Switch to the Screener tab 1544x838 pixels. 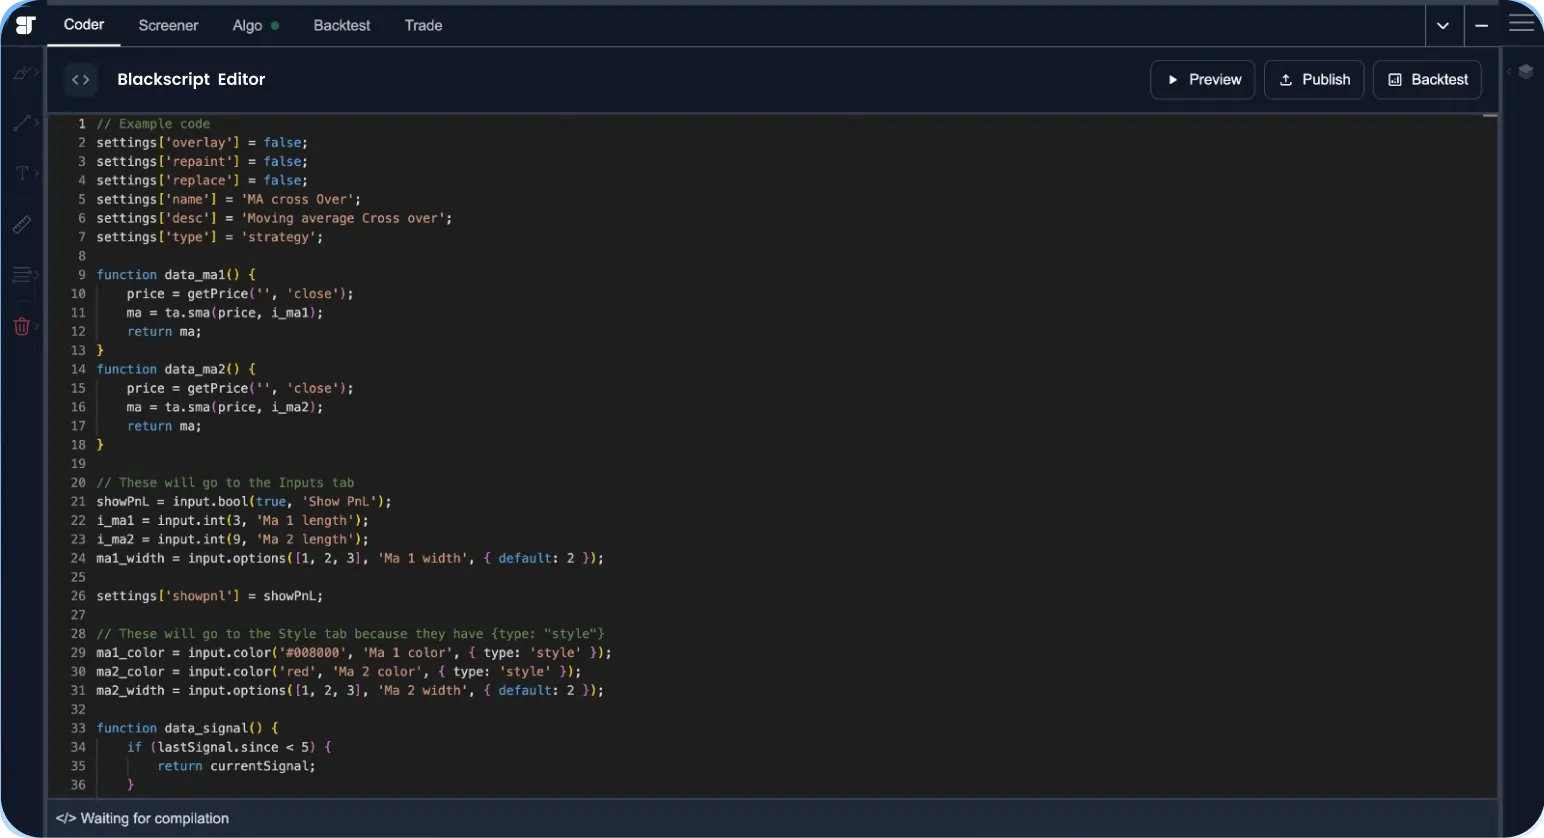(168, 26)
